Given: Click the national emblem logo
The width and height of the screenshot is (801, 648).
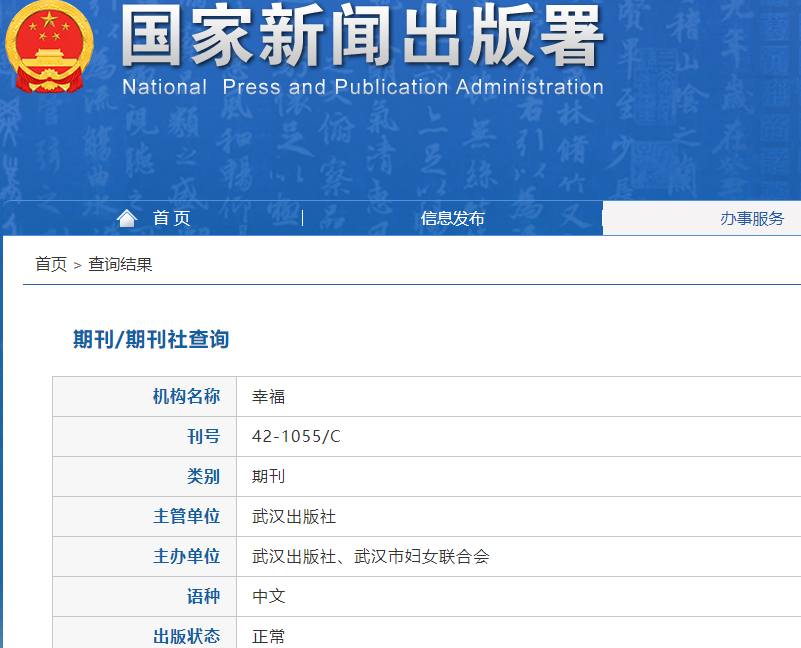Looking at the screenshot, I should [48, 46].
